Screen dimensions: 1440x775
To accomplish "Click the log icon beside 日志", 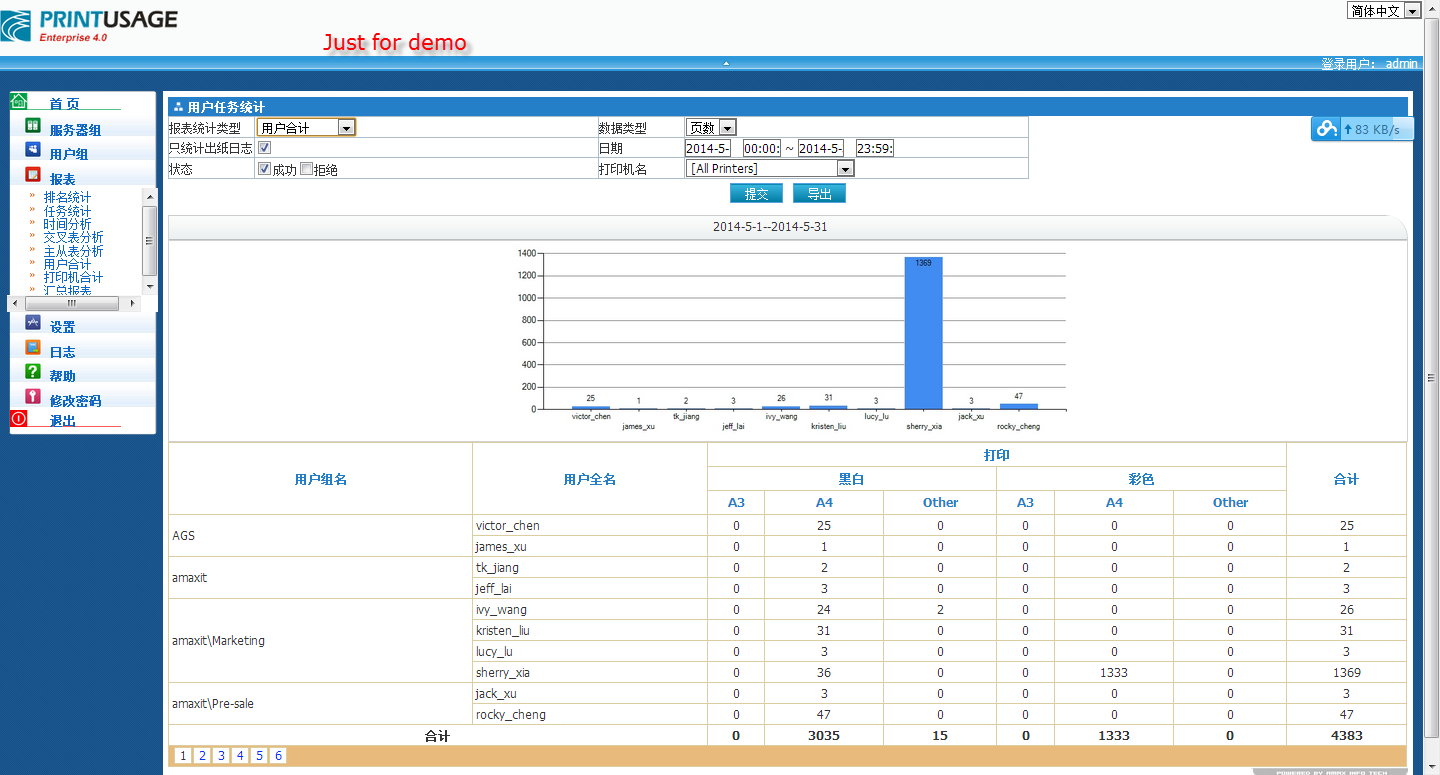I will click(32, 348).
